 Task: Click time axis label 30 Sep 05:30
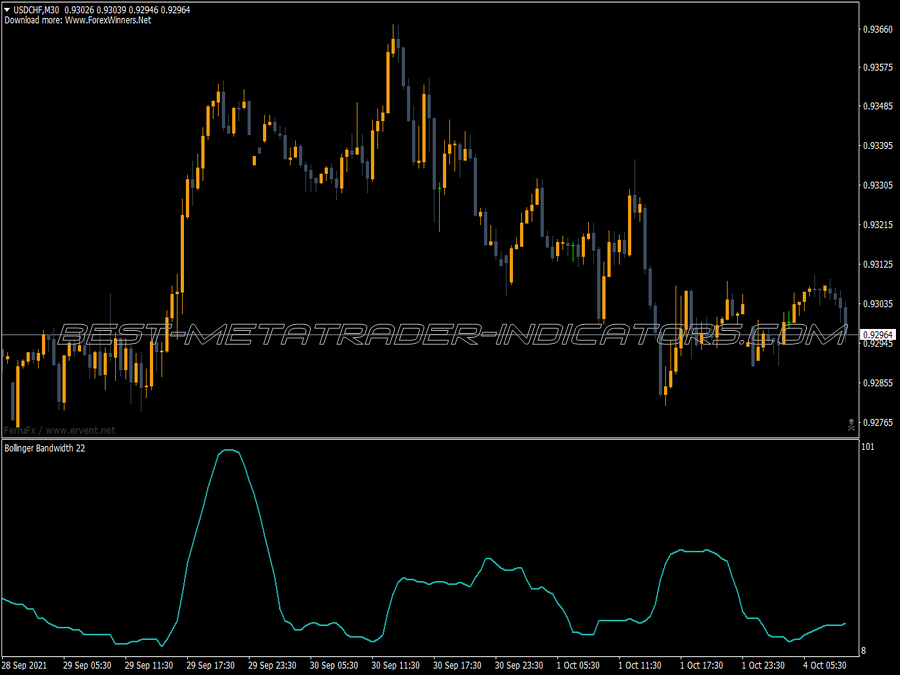click(x=334, y=665)
